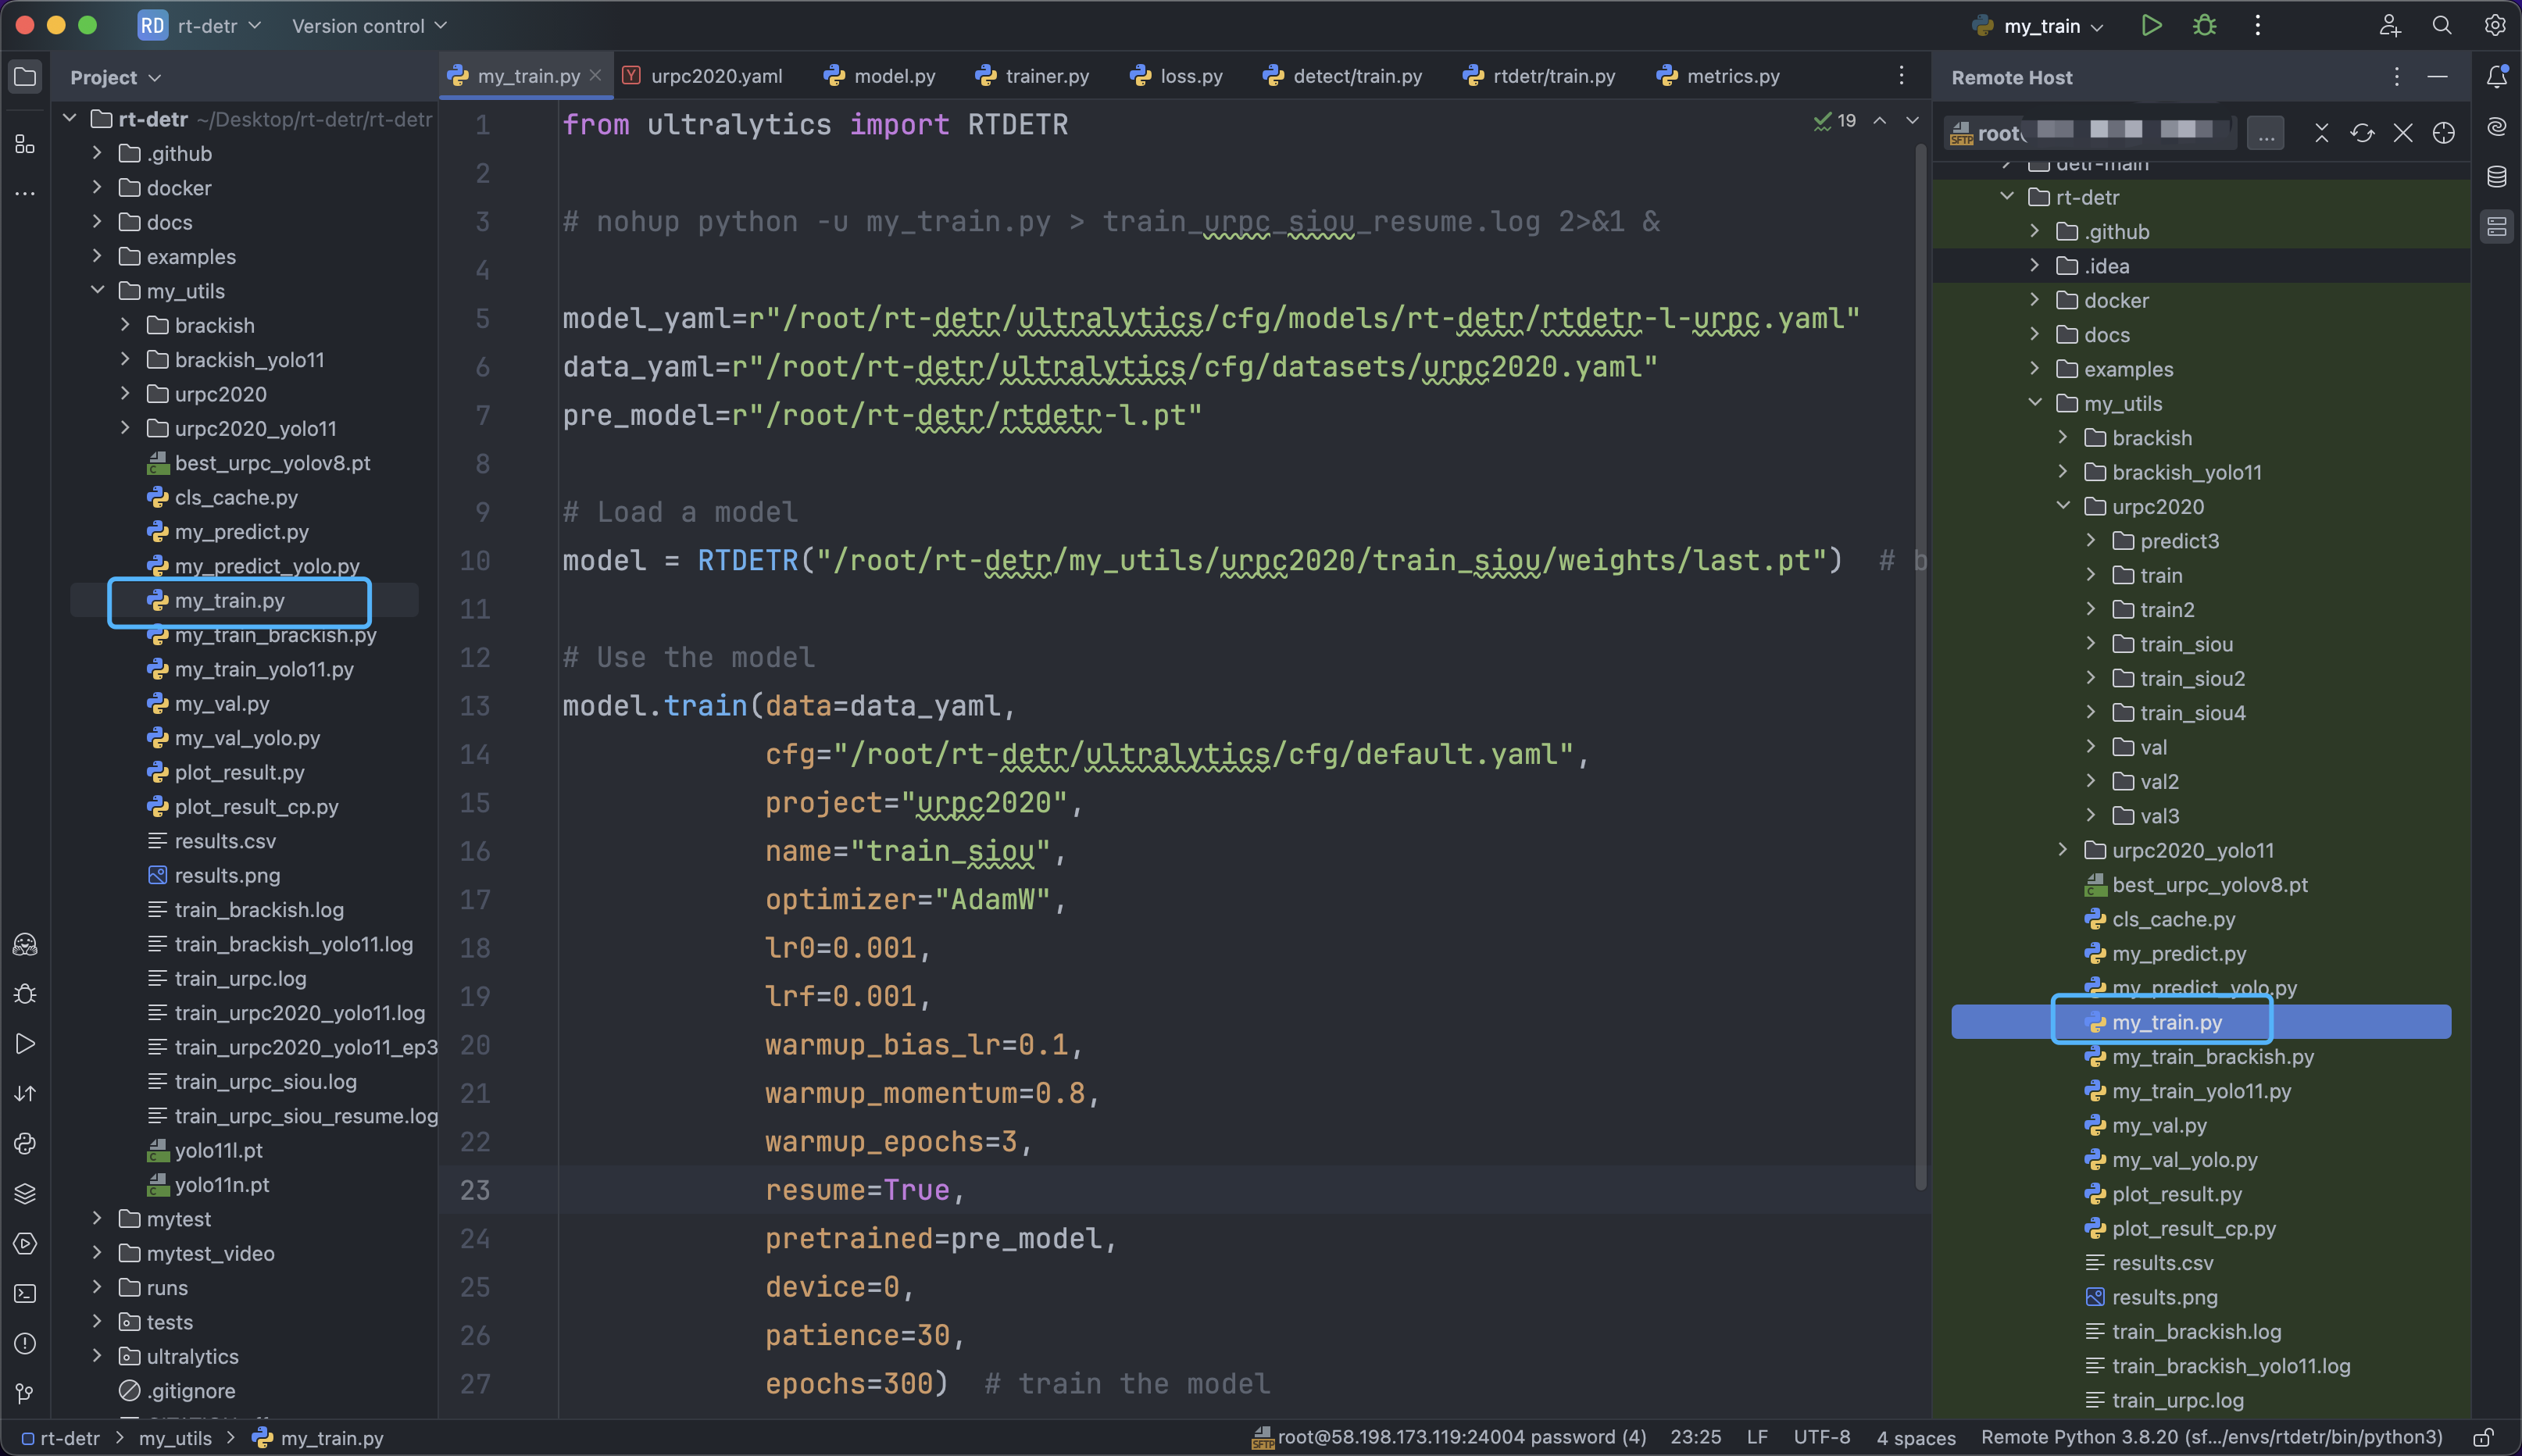Open the Python Packages layers icon
Image resolution: width=2522 pixels, height=1456 pixels.
pyautogui.click(x=25, y=1193)
